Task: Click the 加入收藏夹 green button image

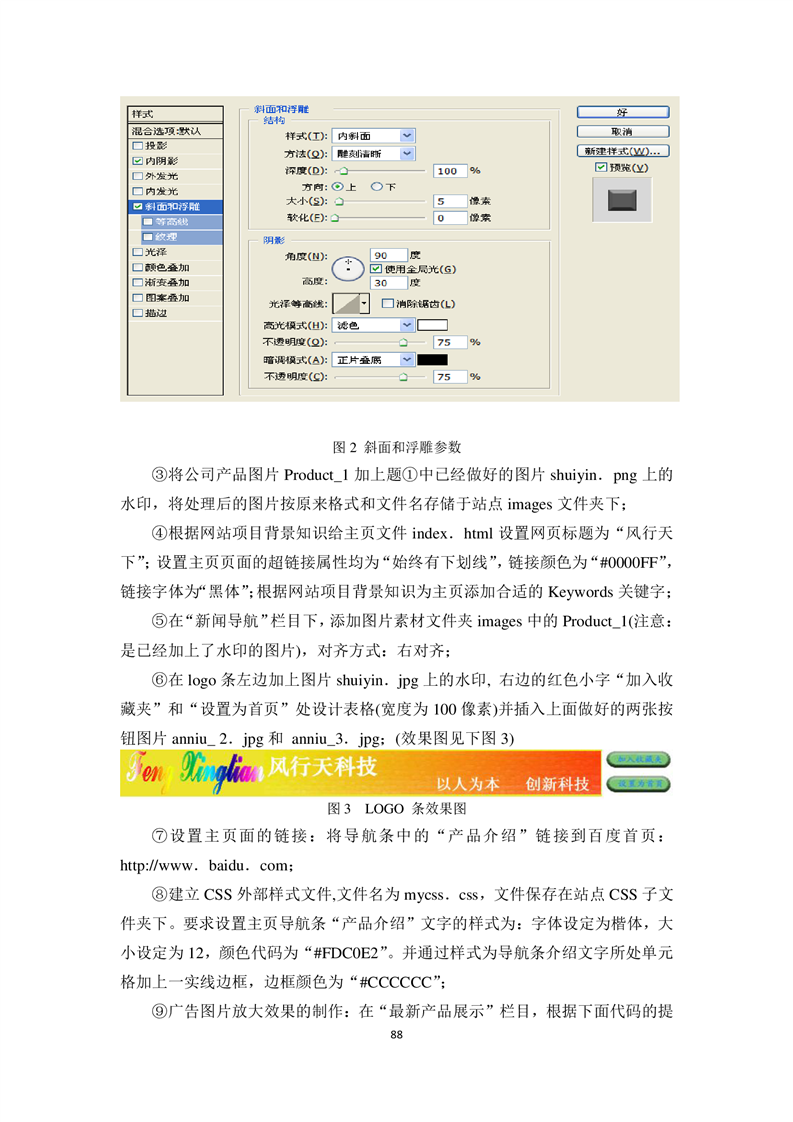Action: coord(638,759)
